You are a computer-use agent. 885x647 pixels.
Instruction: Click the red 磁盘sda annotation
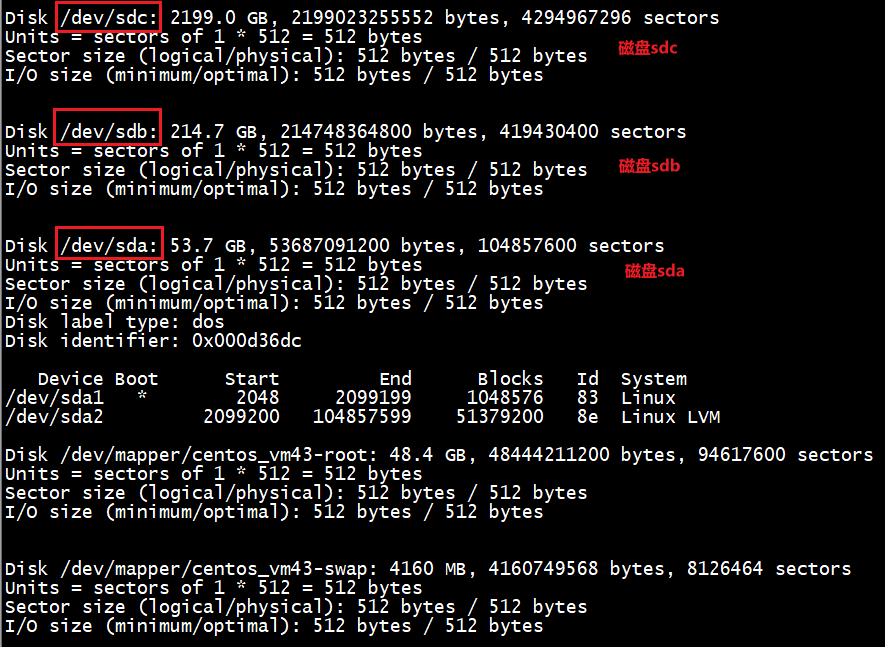[654, 270]
